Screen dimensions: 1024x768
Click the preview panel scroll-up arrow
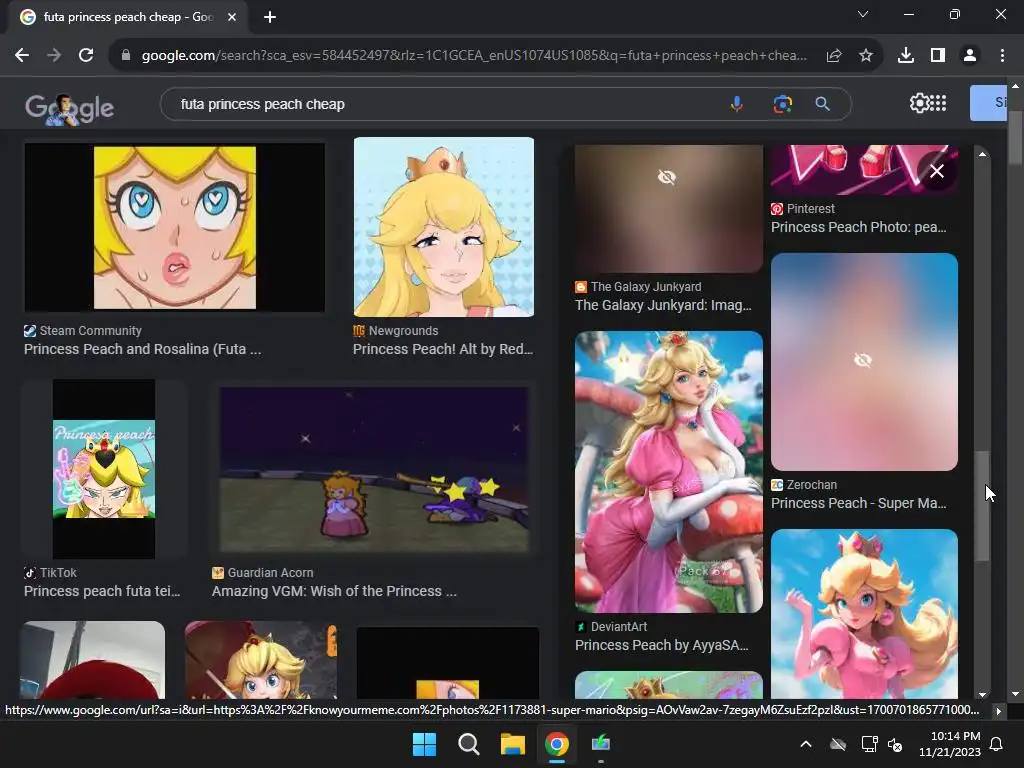pos(982,154)
